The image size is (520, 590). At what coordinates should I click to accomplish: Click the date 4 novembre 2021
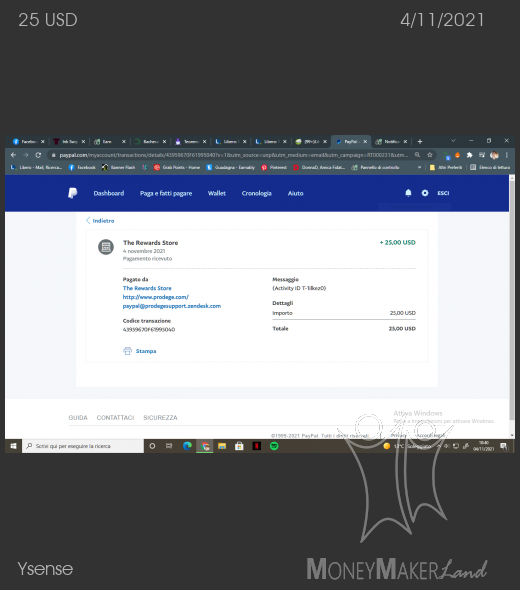pyautogui.click(x=144, y=251)
